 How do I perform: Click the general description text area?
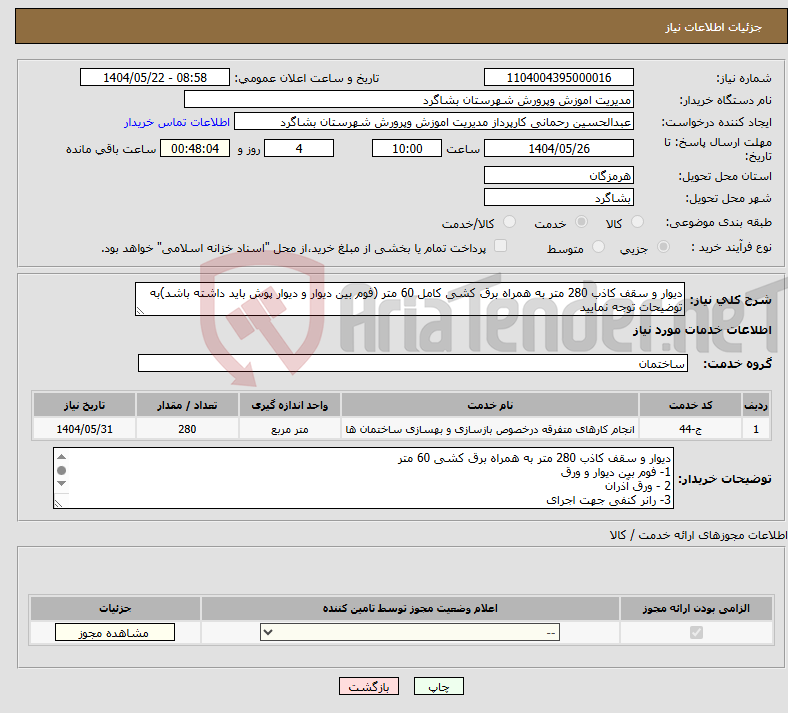coord(410,299)
